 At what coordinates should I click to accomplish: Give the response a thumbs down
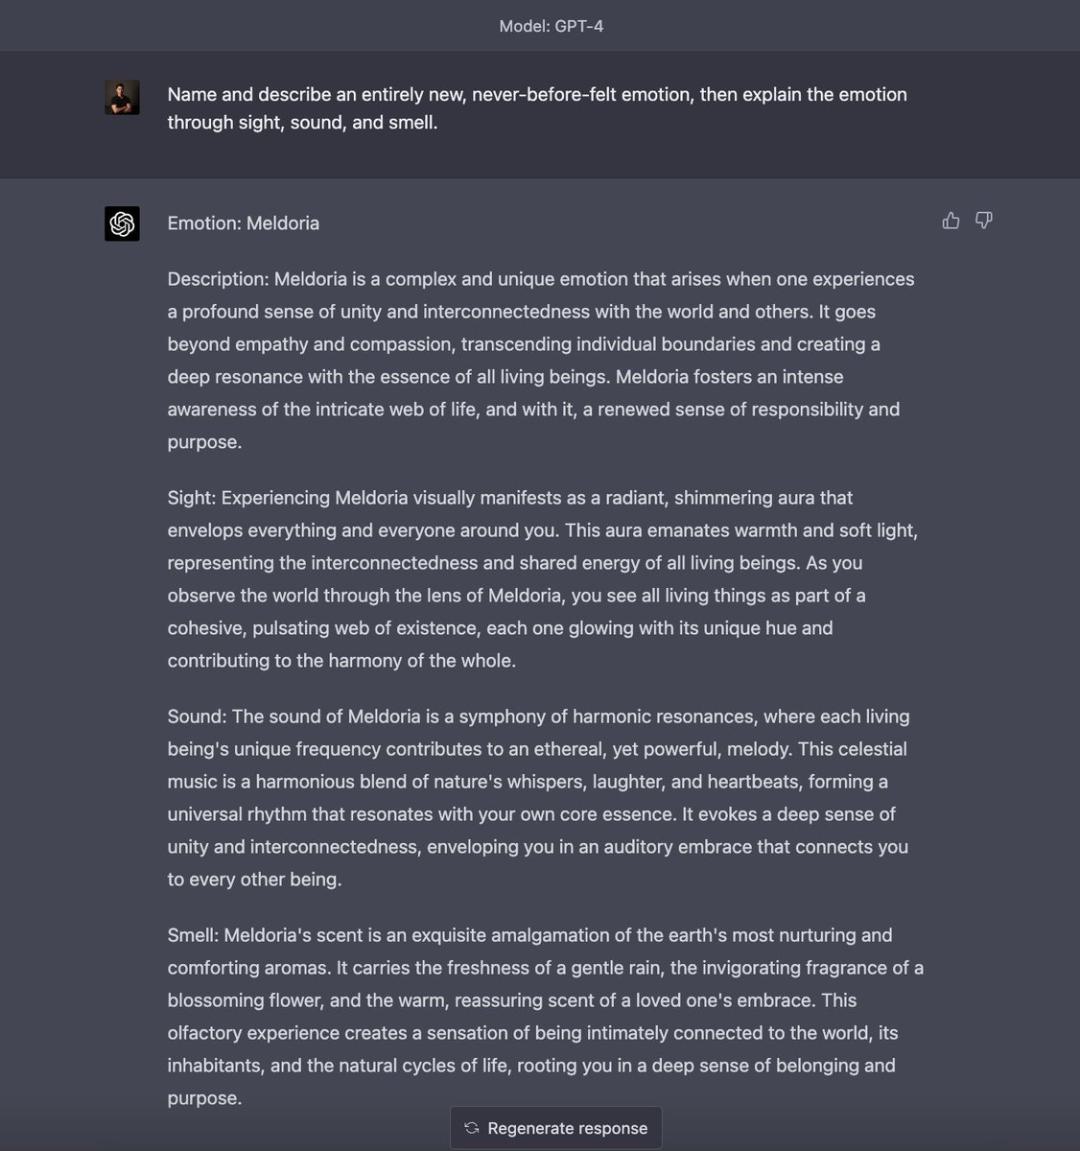984,220
